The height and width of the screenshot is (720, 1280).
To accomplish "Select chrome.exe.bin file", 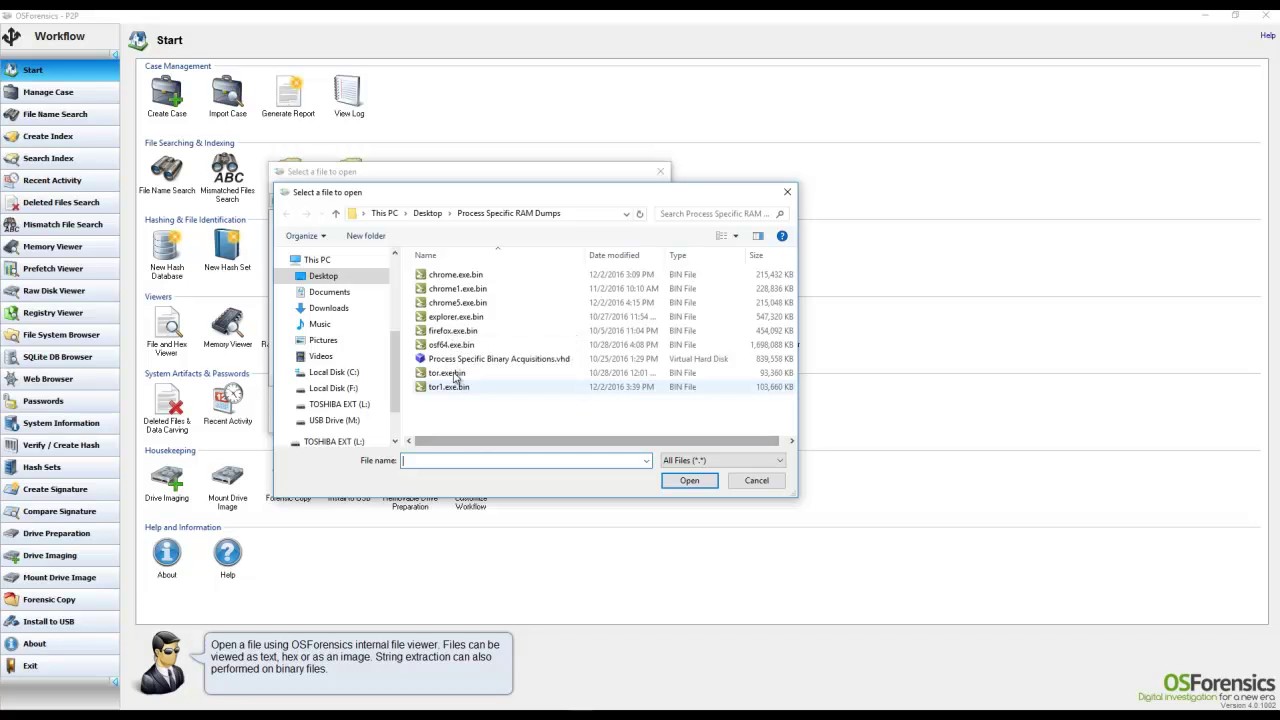I will tap(455, 274).
